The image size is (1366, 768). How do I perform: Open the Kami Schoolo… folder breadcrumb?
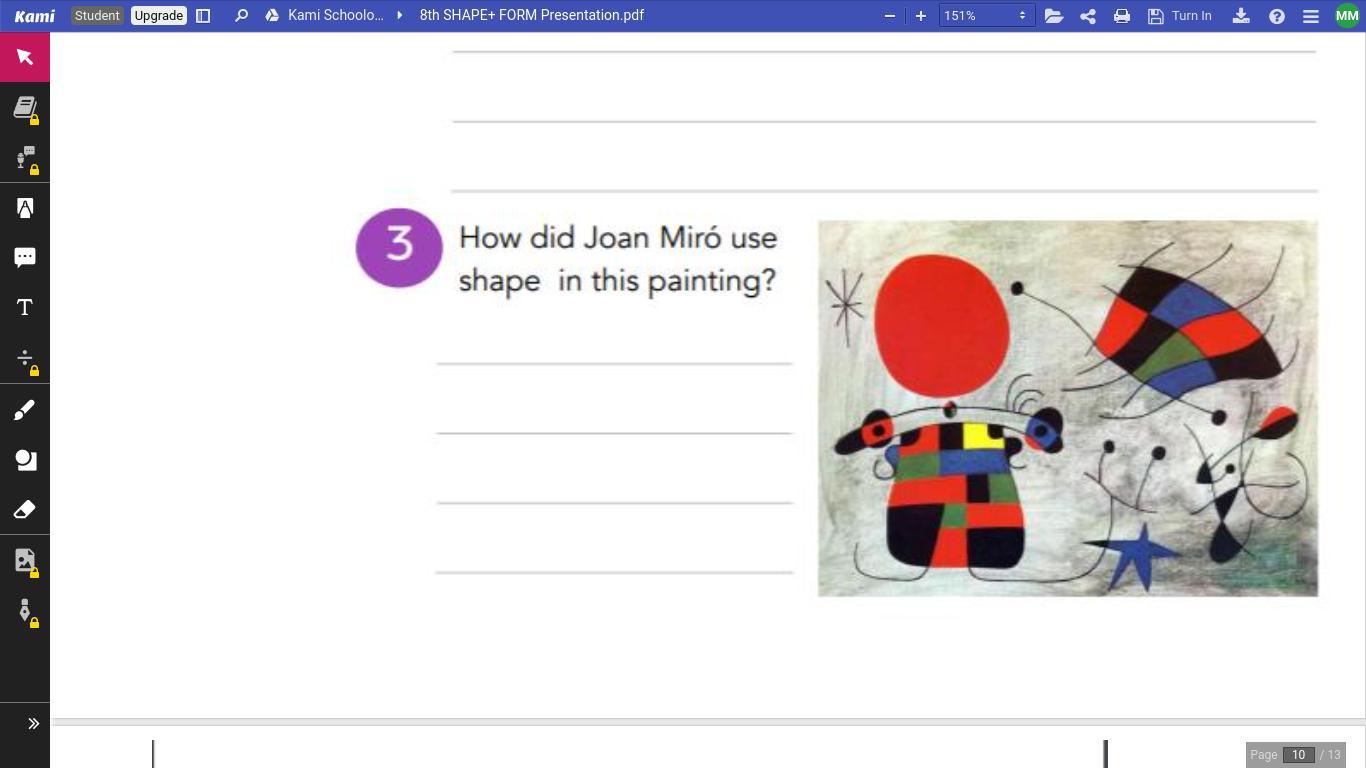click(336, 16)
